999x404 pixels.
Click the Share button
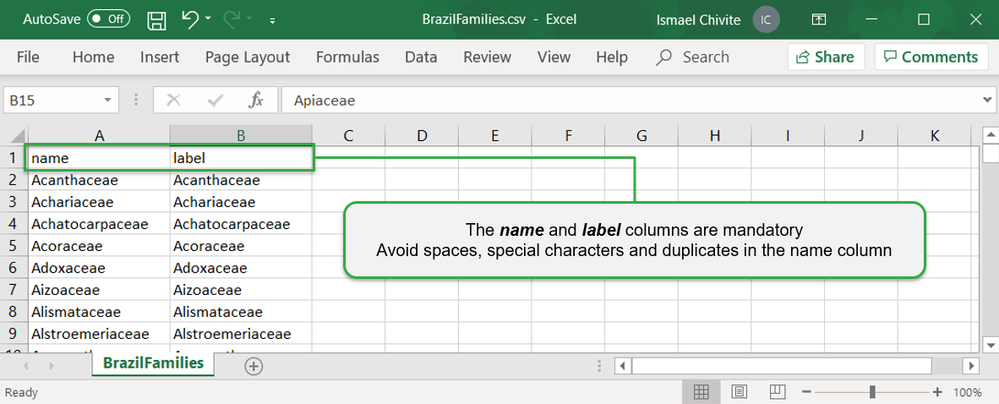pyautogui.click(x=825, y=57)
